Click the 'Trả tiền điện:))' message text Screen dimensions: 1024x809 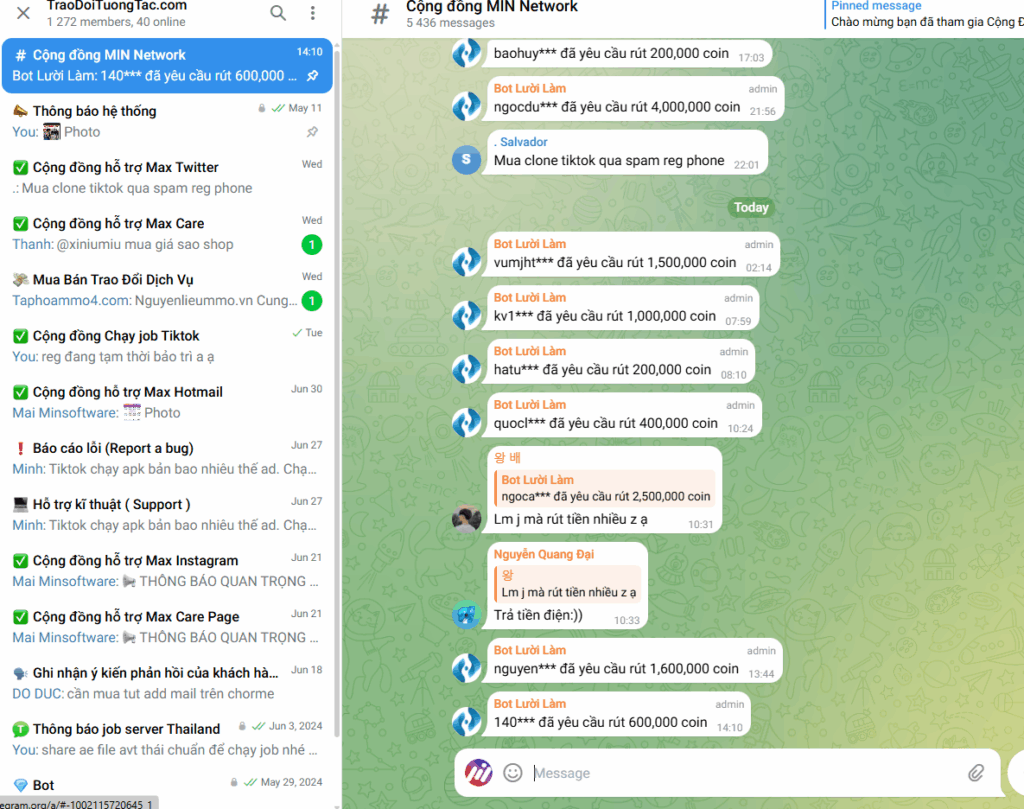pyautogui.click(x=538, y=615)
